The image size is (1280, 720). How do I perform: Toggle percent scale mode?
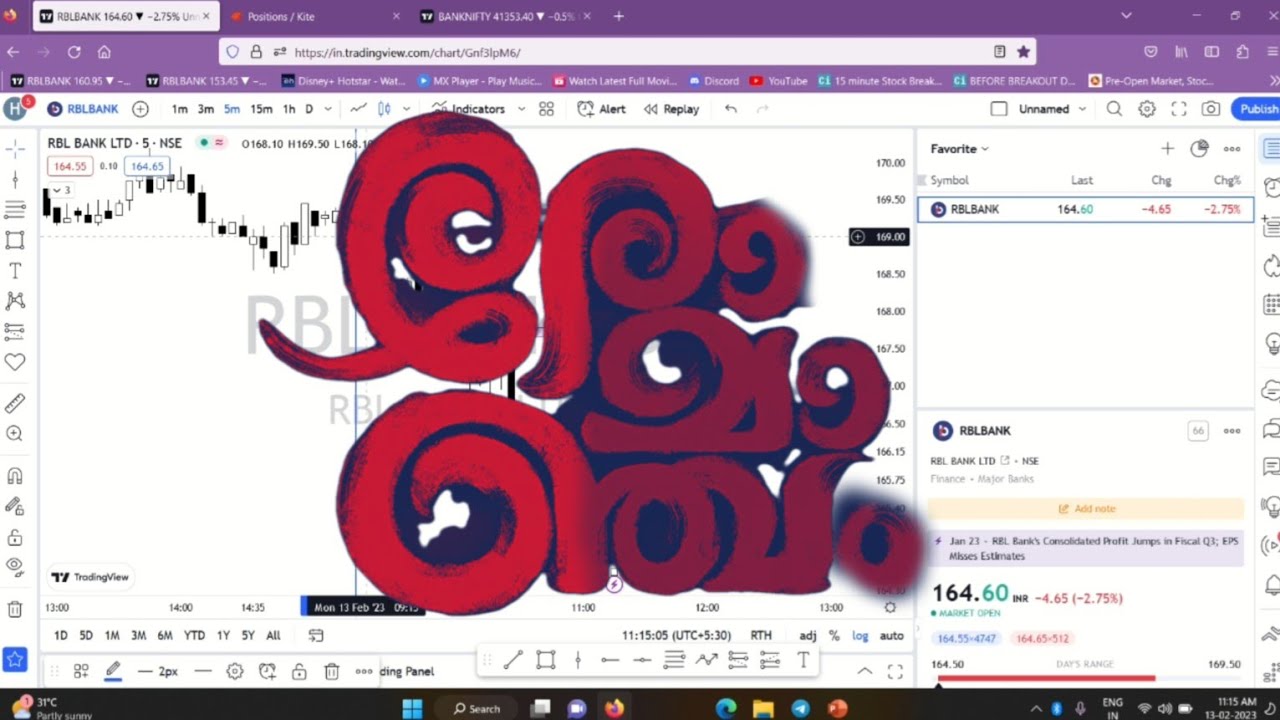pos(834,635)
